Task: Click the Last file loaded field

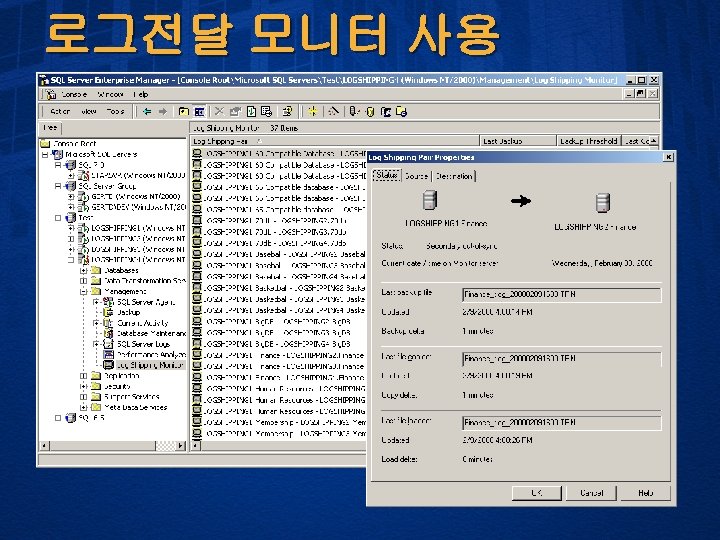Action: [562, 422]
